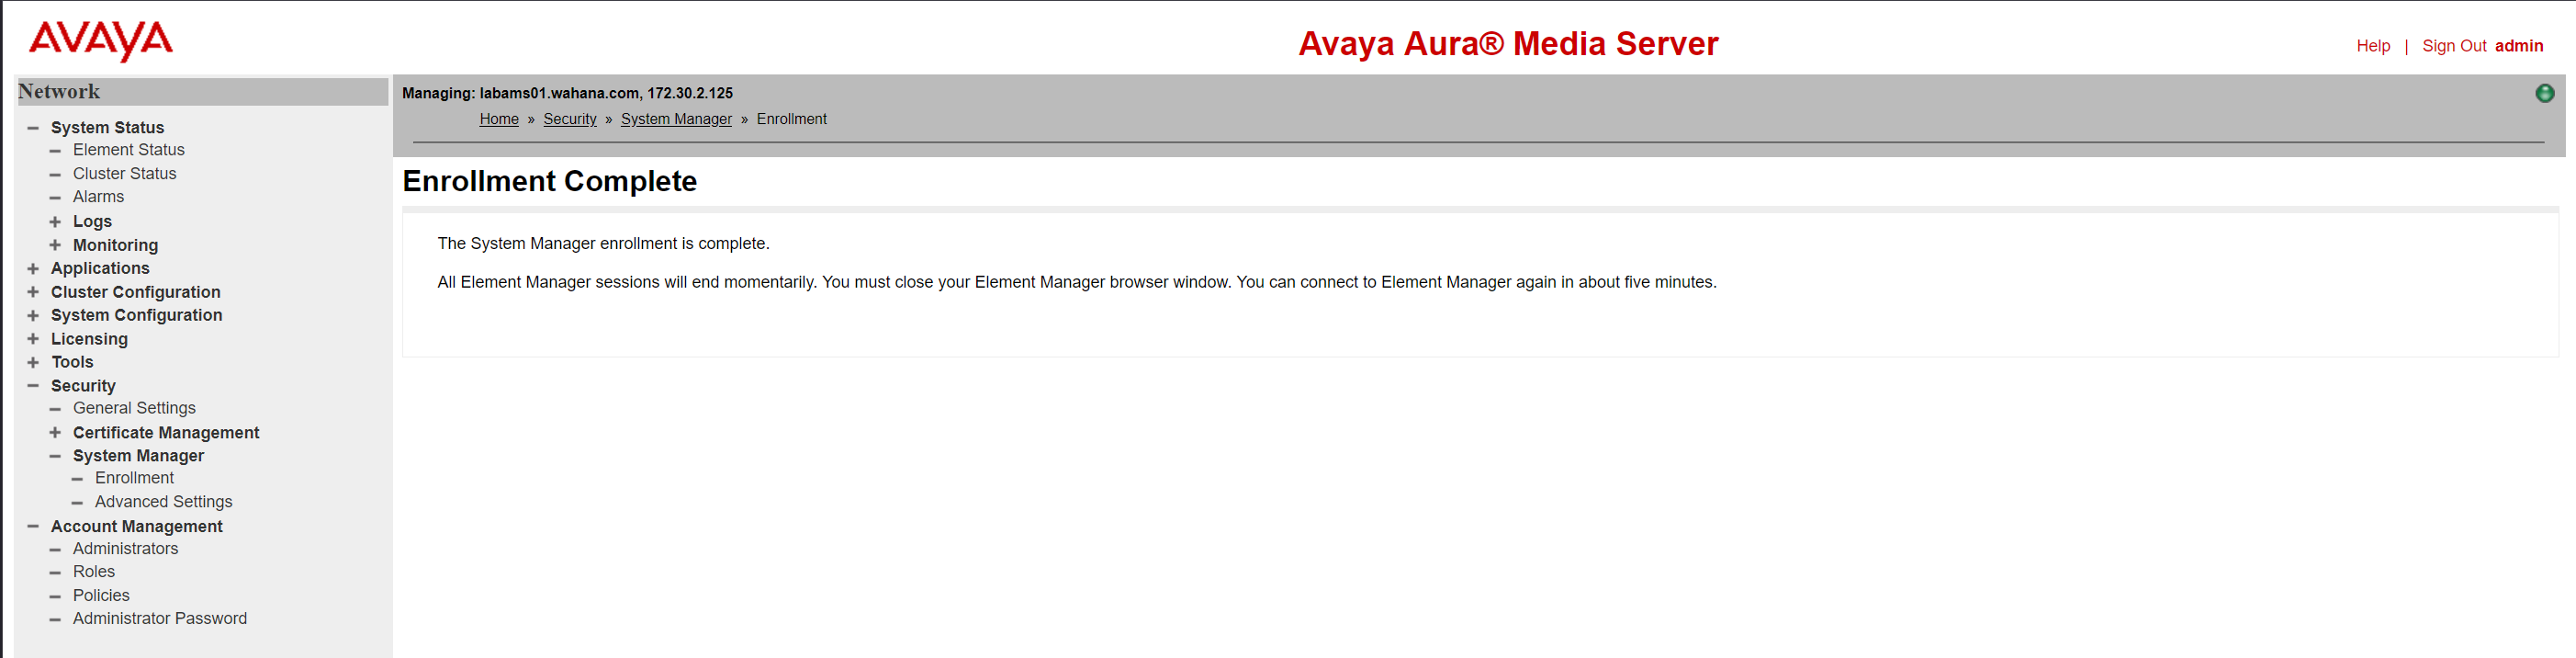Expand Certificate Management under Security
2576x658 pixels.
(x=55, y=433)
